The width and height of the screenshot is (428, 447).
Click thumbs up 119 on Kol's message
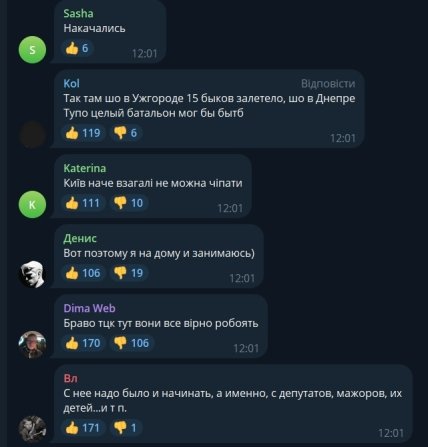click(x=83, y=133)
